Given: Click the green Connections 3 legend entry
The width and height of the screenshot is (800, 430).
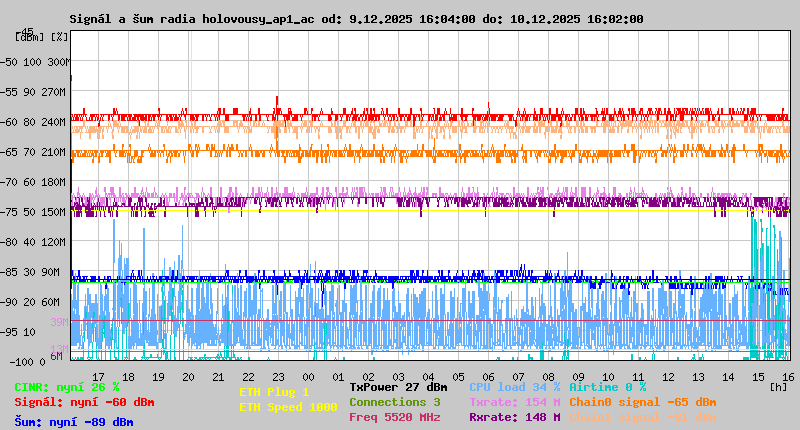Looking at the screenshot, I should click(x=394, y=402).
